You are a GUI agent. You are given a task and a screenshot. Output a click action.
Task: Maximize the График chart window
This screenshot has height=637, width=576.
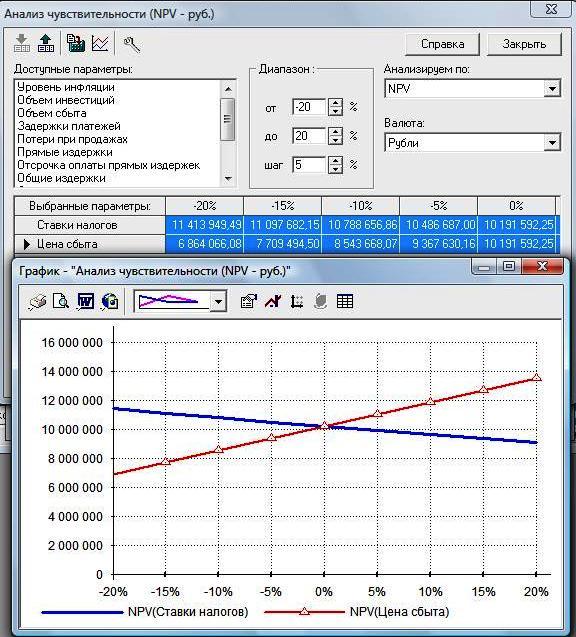tap(509, 266)
